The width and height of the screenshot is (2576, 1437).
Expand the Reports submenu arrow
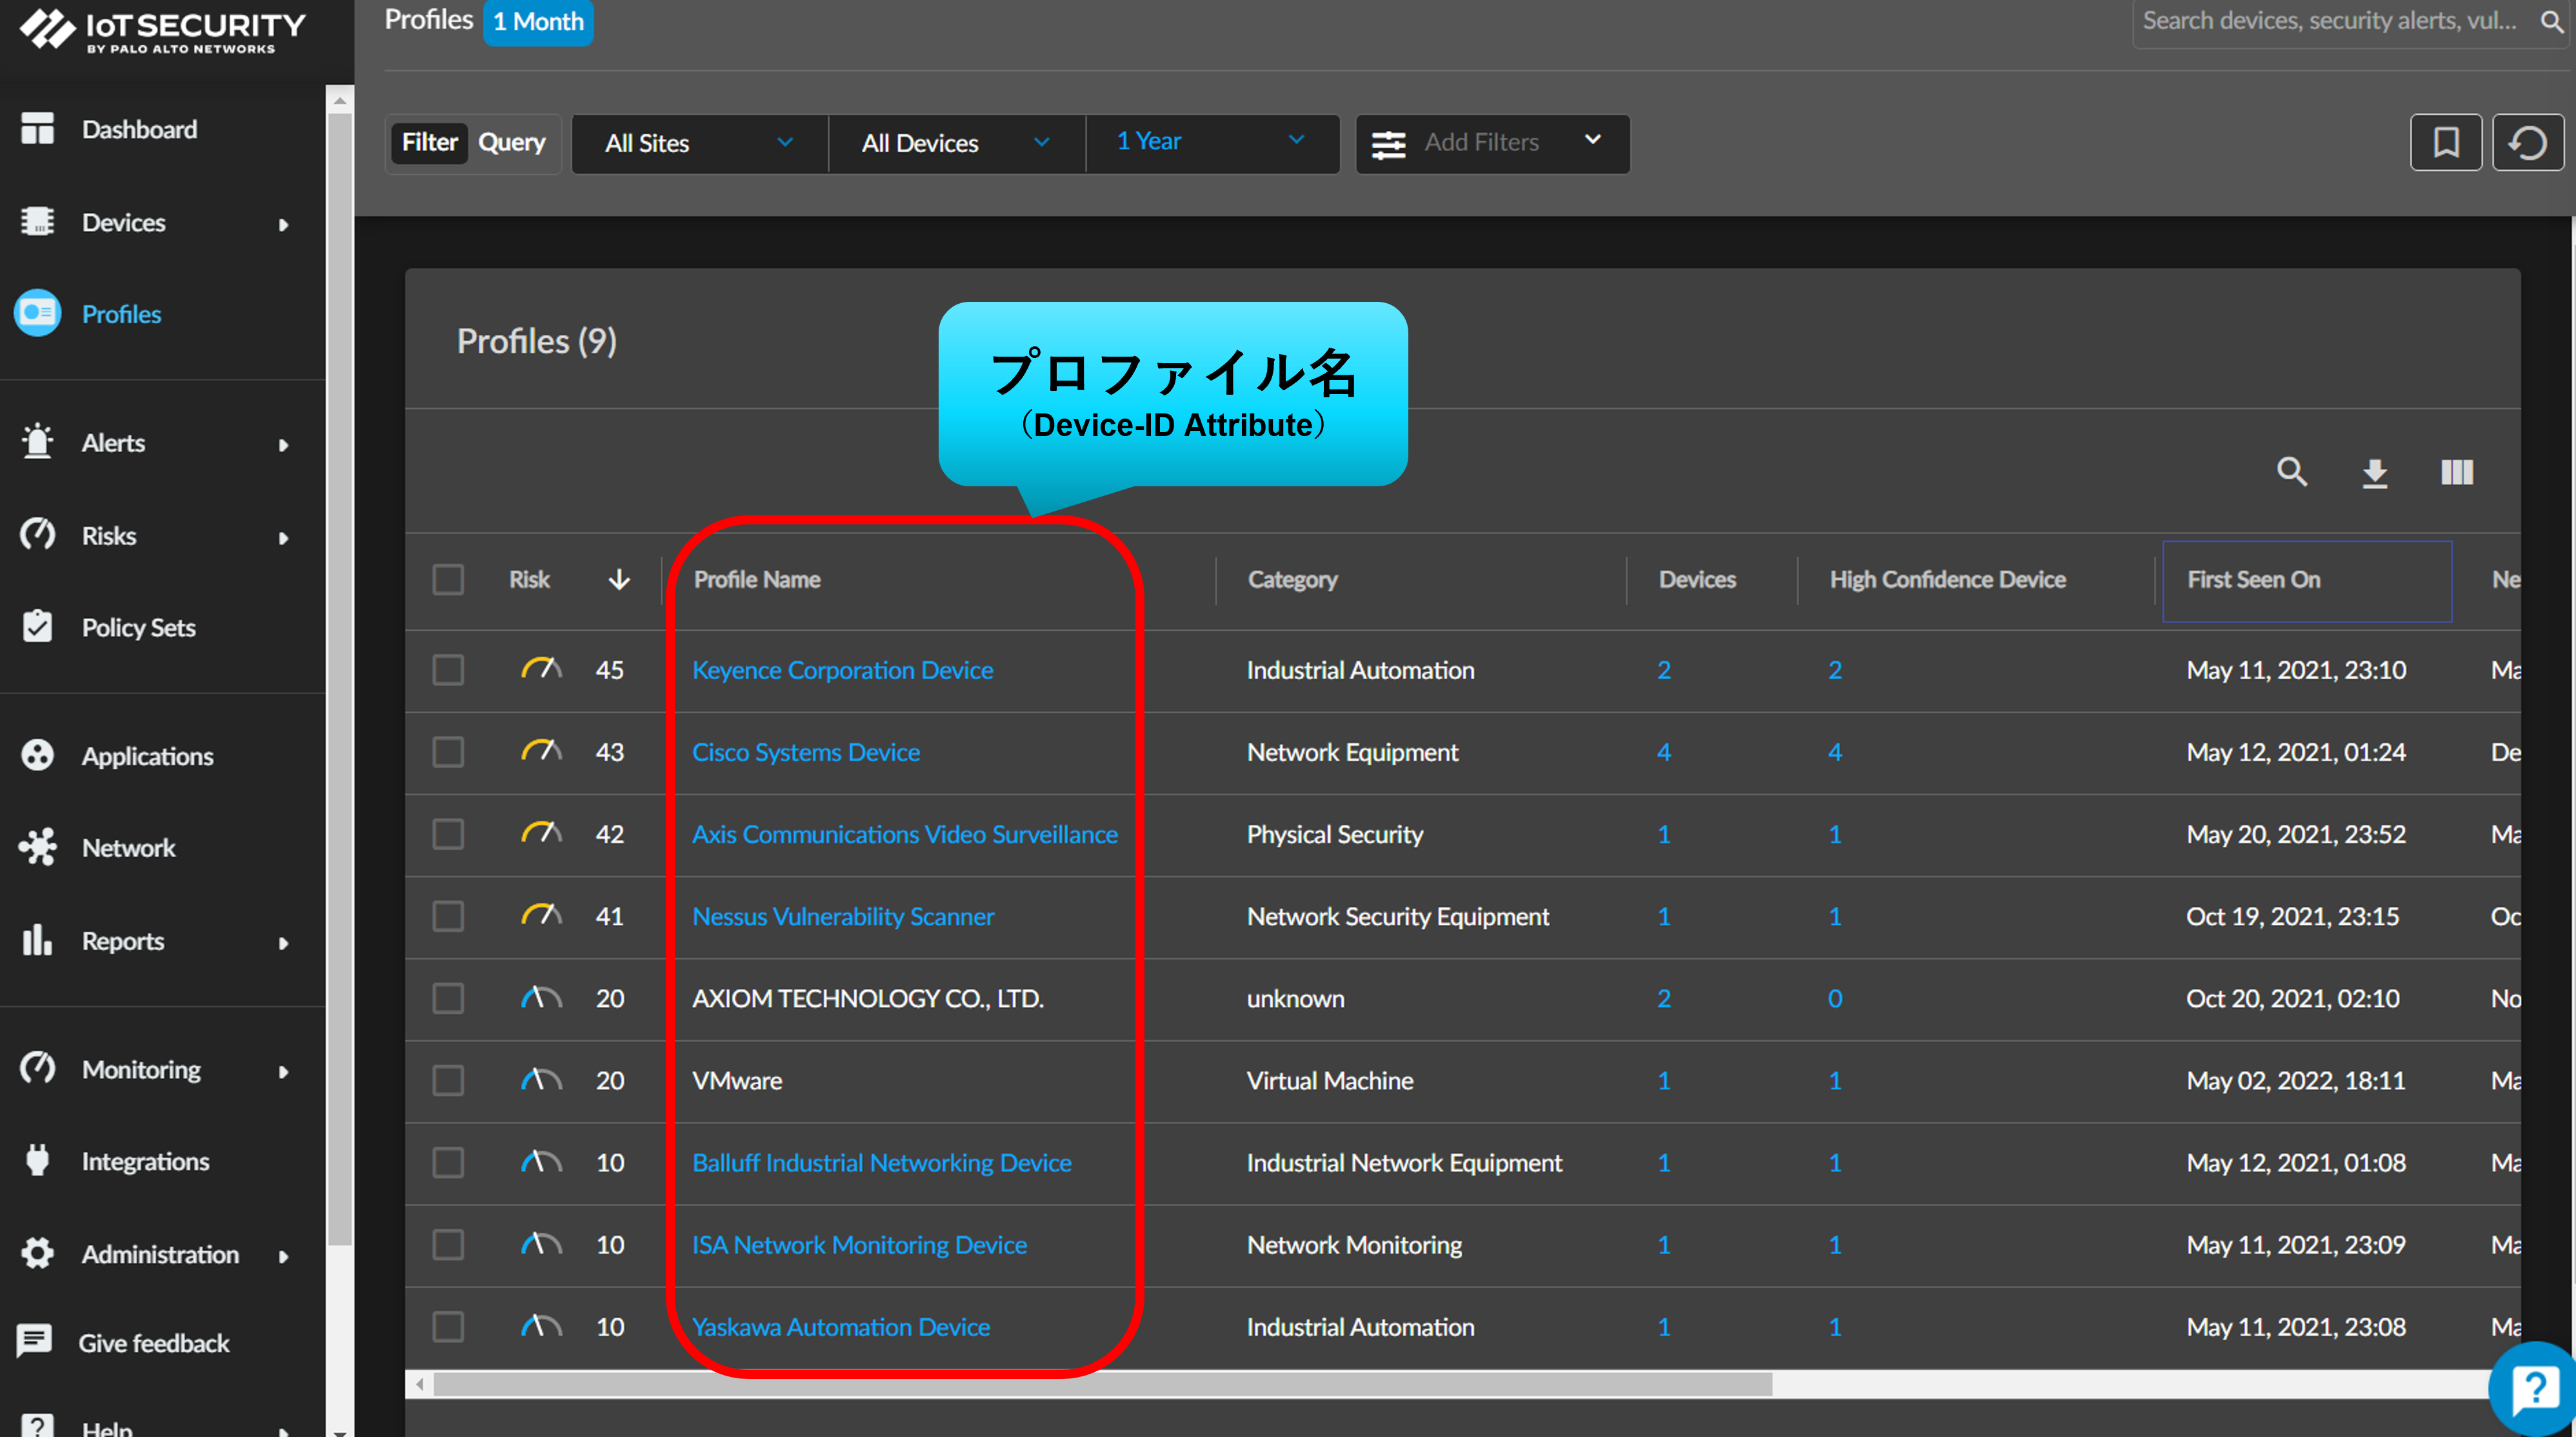pos(283,942)
